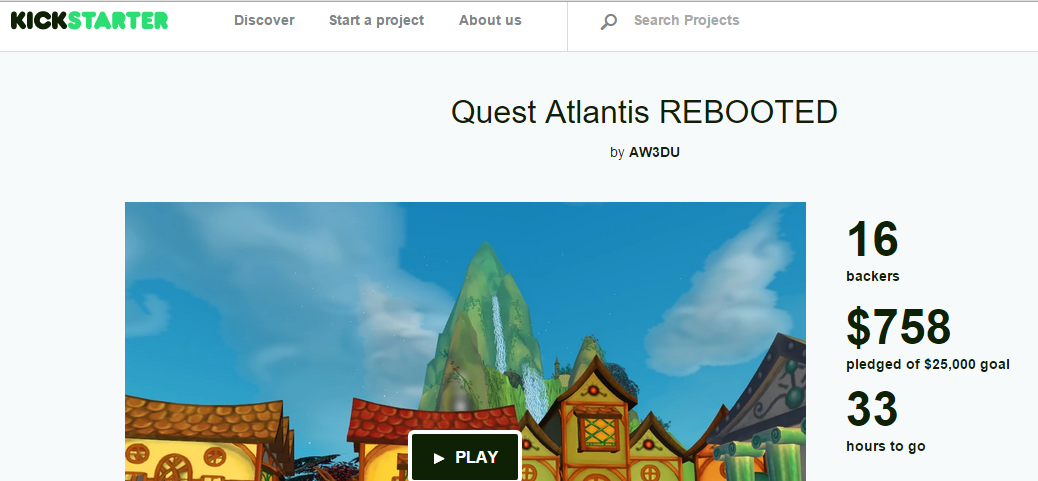
Task: Click the magnifying glass search icon
Action: [x=608, y=22]
